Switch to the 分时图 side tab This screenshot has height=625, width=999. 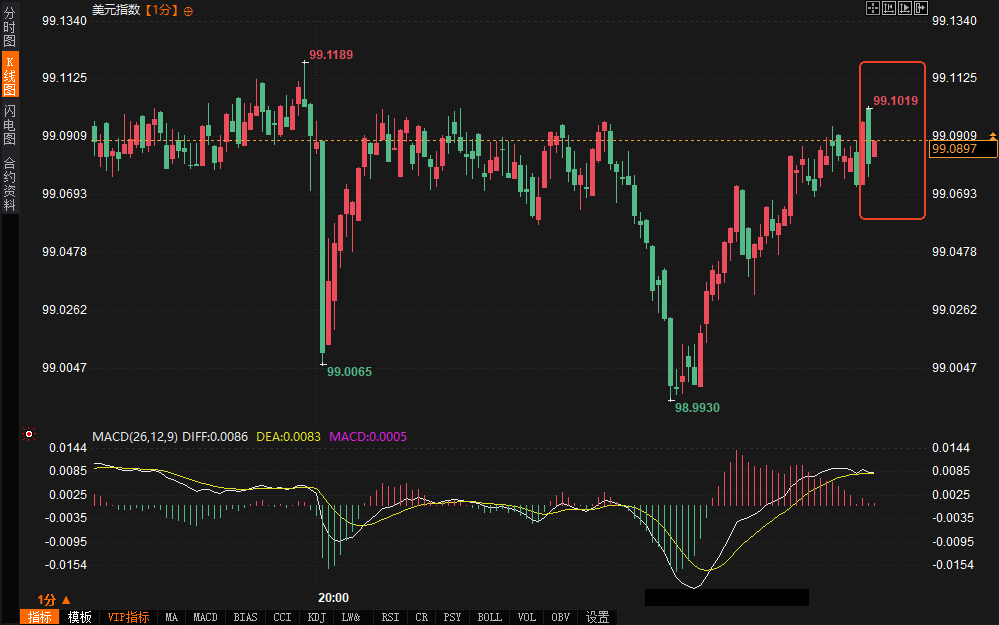(x=10, y=29)
